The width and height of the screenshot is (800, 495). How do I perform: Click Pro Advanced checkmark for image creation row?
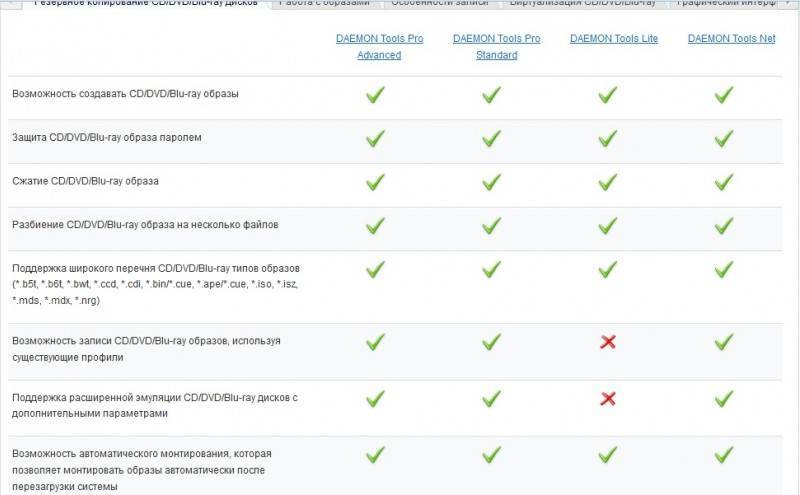(x=376, y=94)
